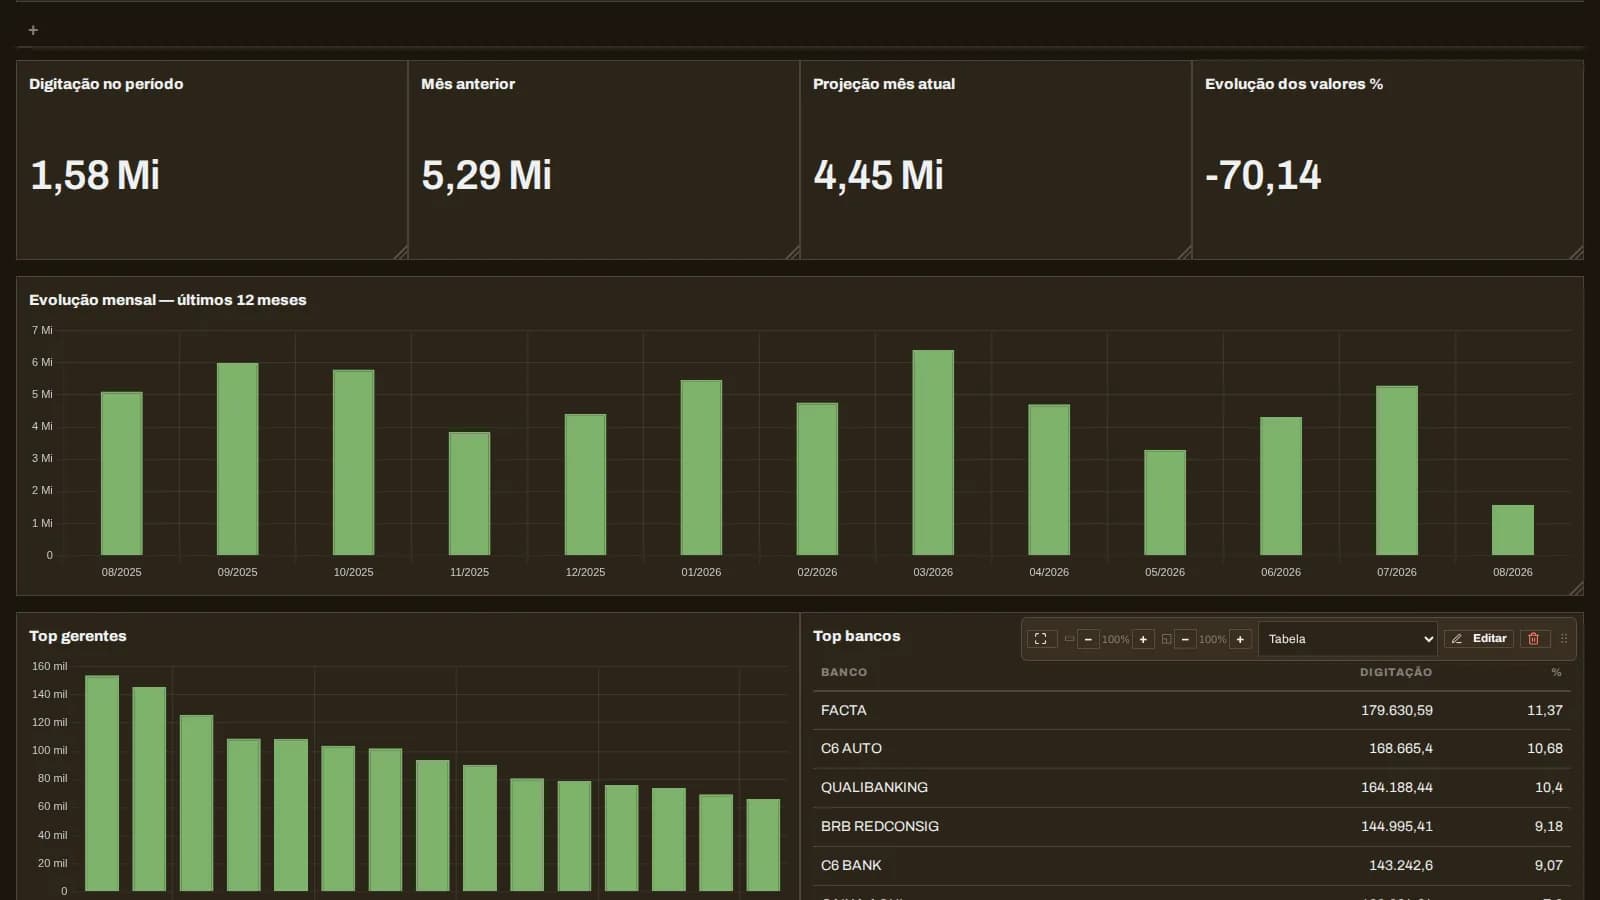Click resize handle of Evolução mensal chart
Image resolution: width=1600 pixels, height=900 pixels.
click(x=1577, y=589)
